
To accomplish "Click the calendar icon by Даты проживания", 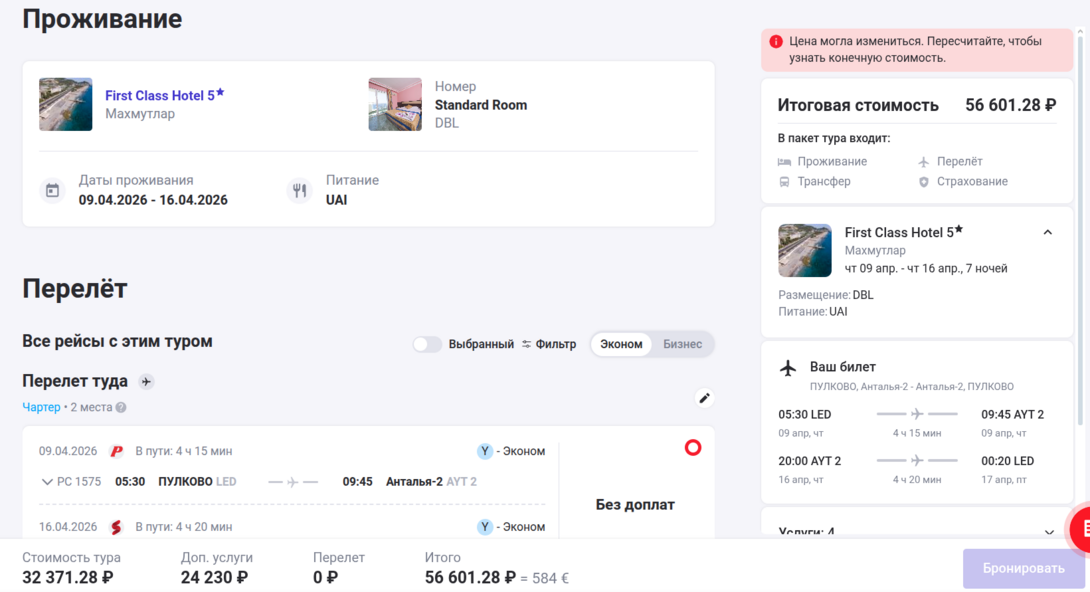I will (52, 190).
